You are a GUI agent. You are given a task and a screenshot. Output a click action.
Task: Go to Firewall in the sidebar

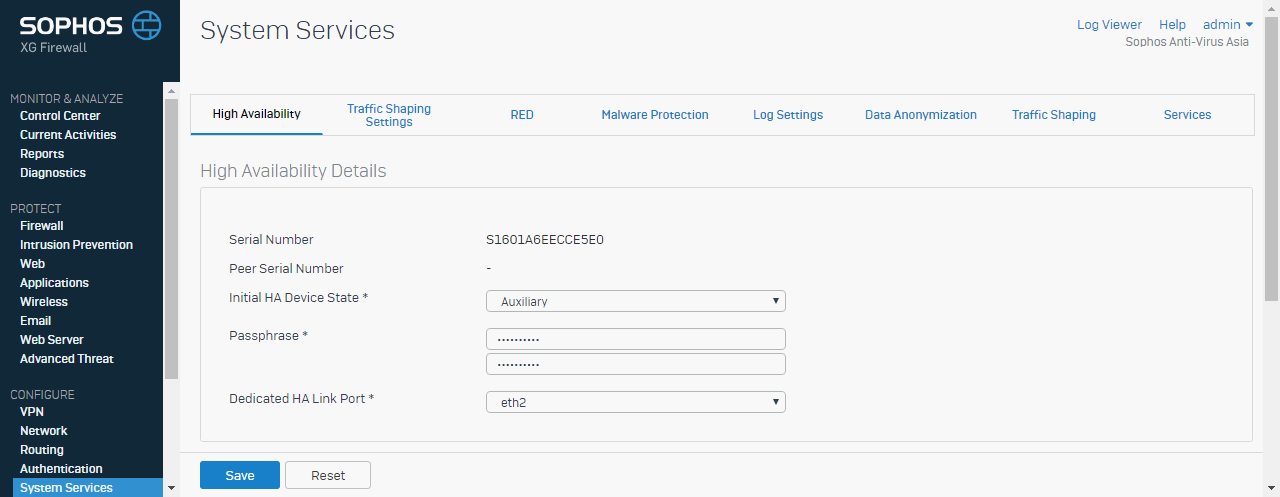point(42,226)
